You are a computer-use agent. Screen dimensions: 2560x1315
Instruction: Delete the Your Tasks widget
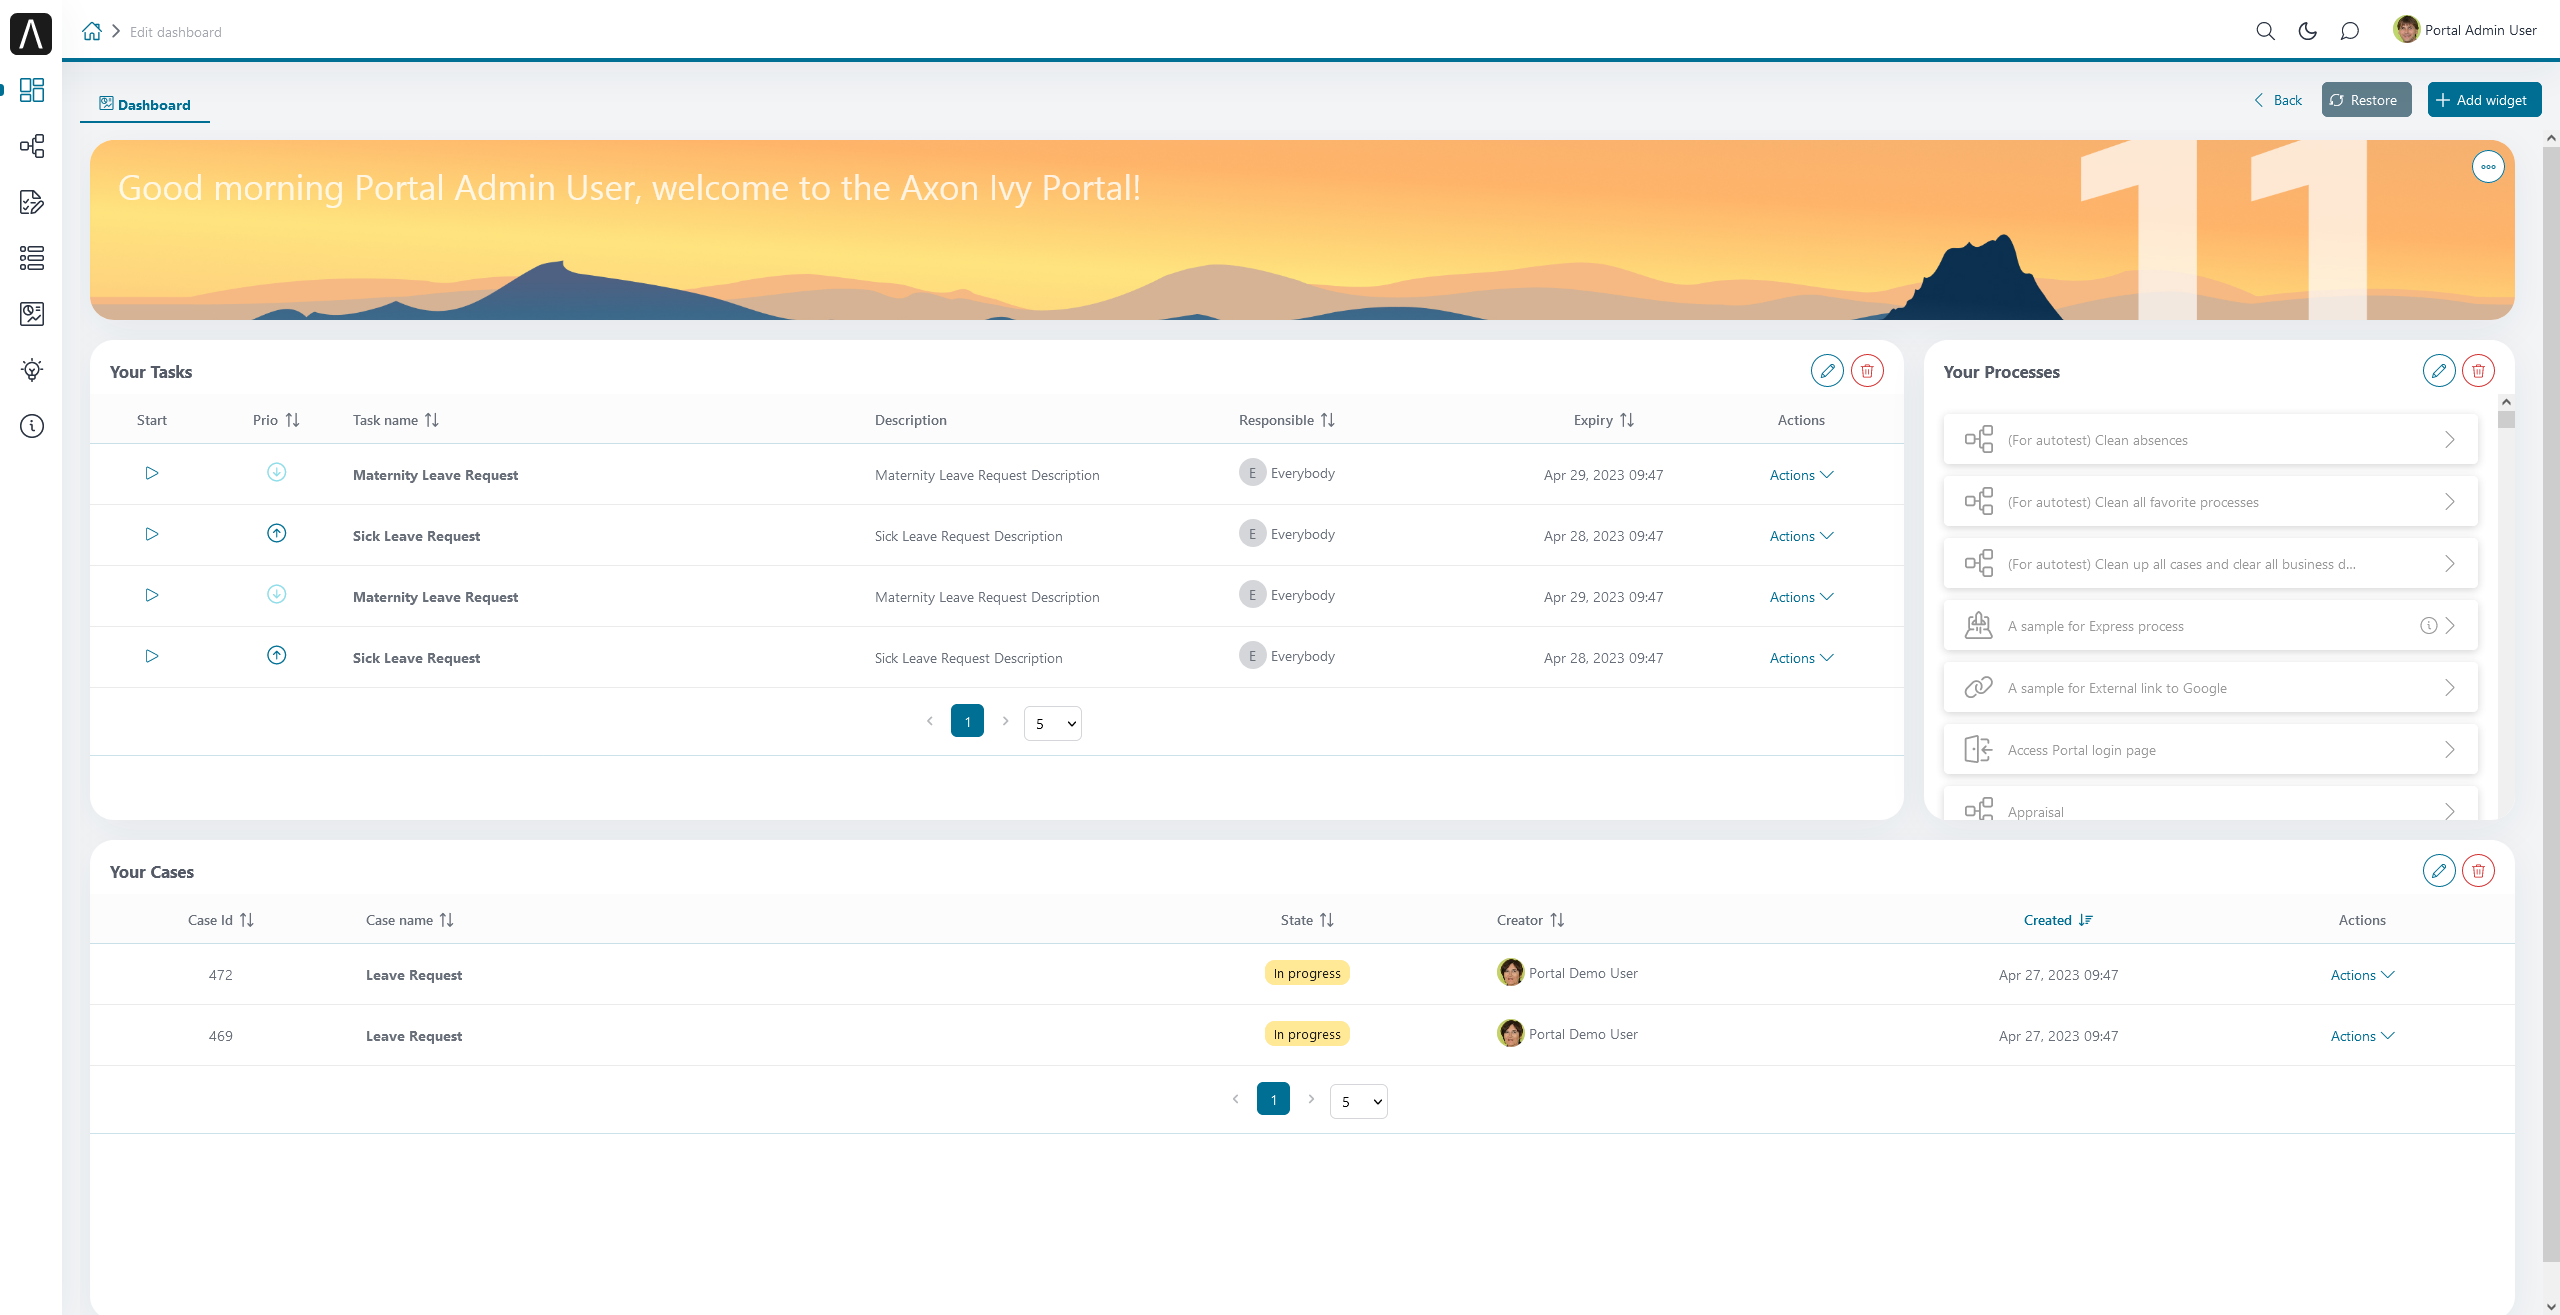(1867, 371)
